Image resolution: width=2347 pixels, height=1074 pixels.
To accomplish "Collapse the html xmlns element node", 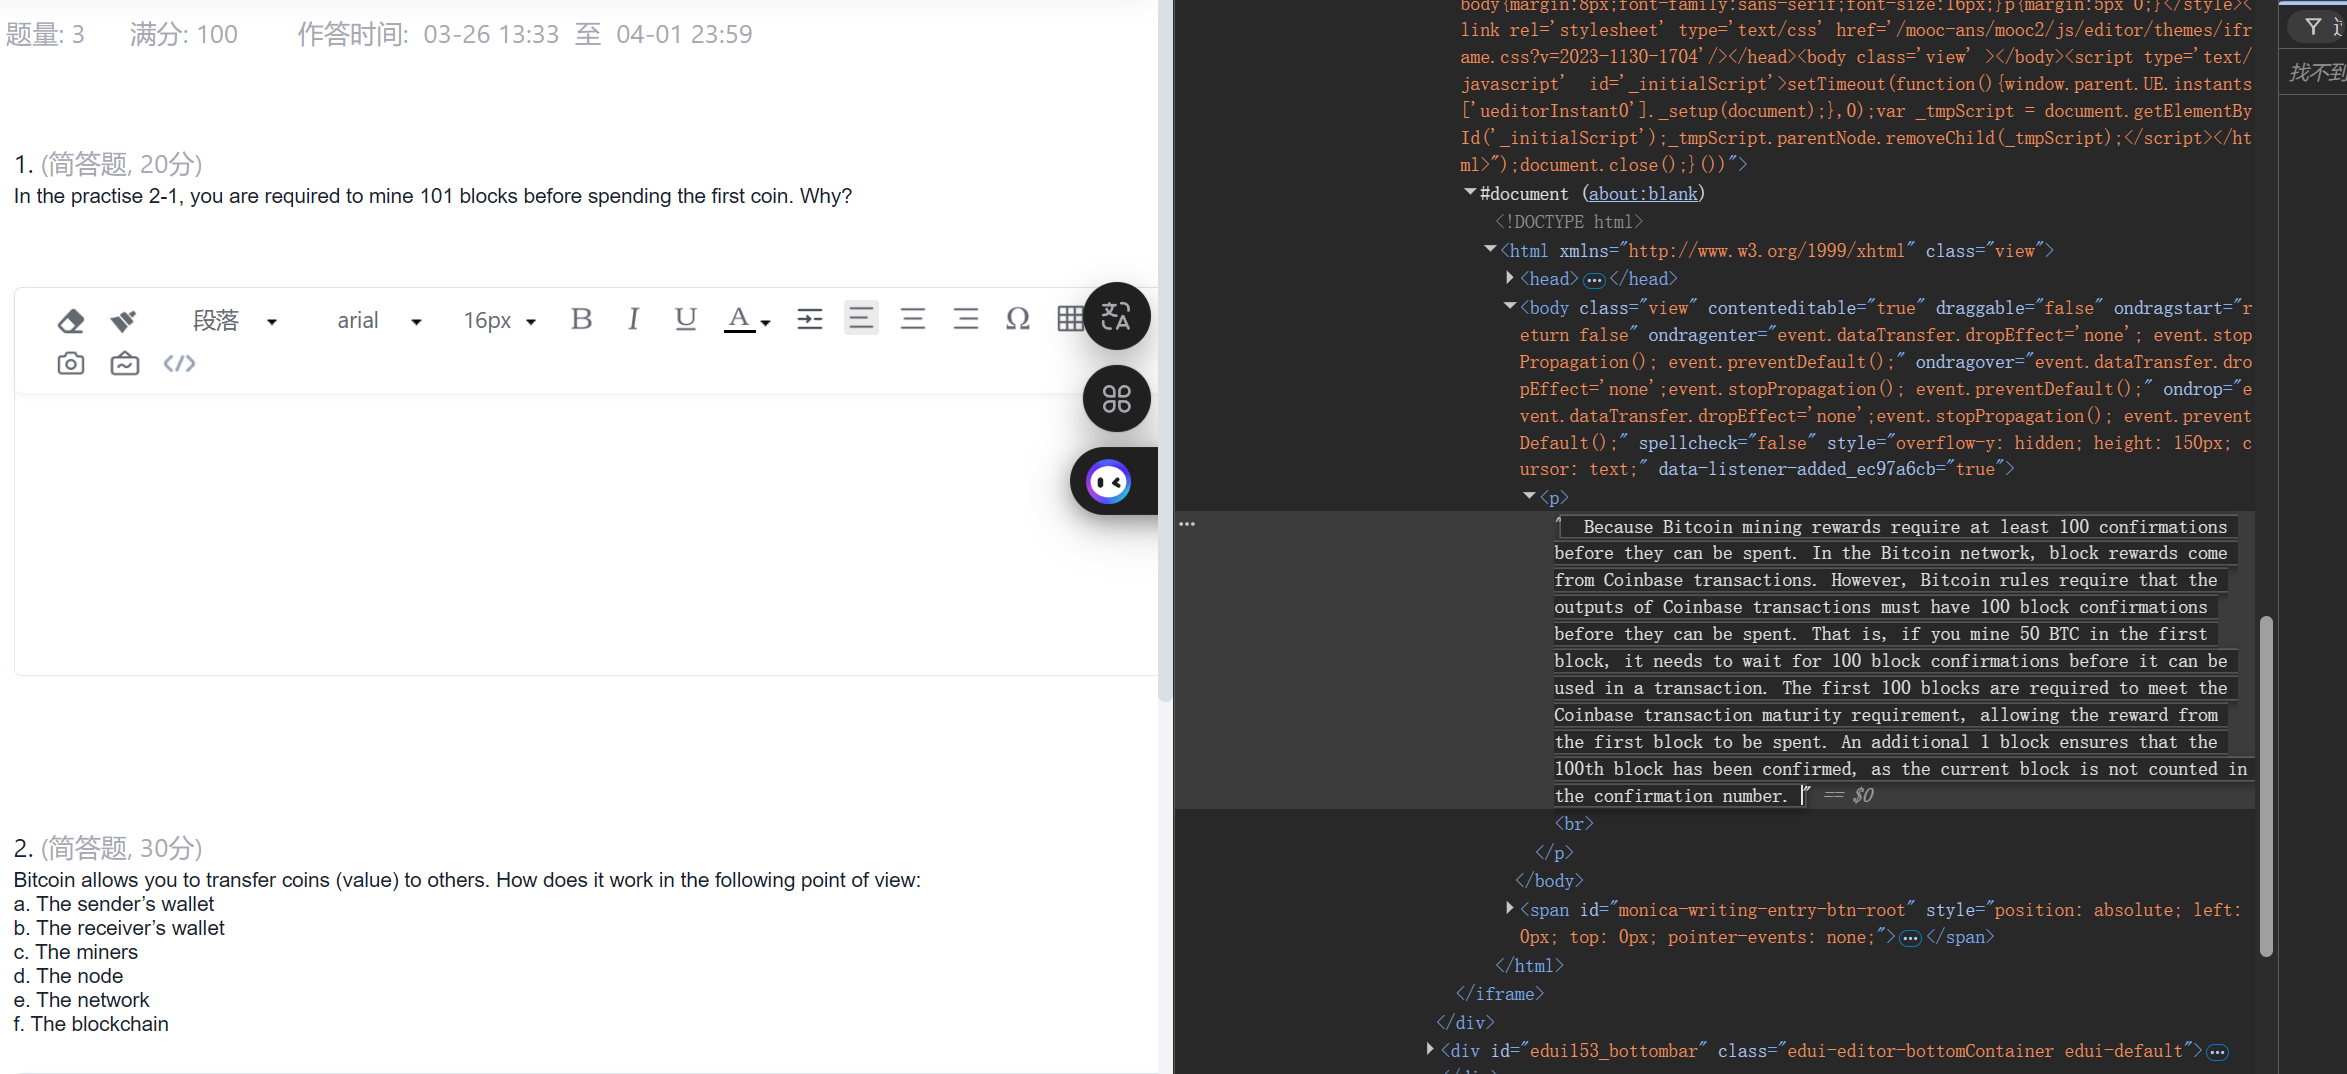I will tap(1489, 249).
